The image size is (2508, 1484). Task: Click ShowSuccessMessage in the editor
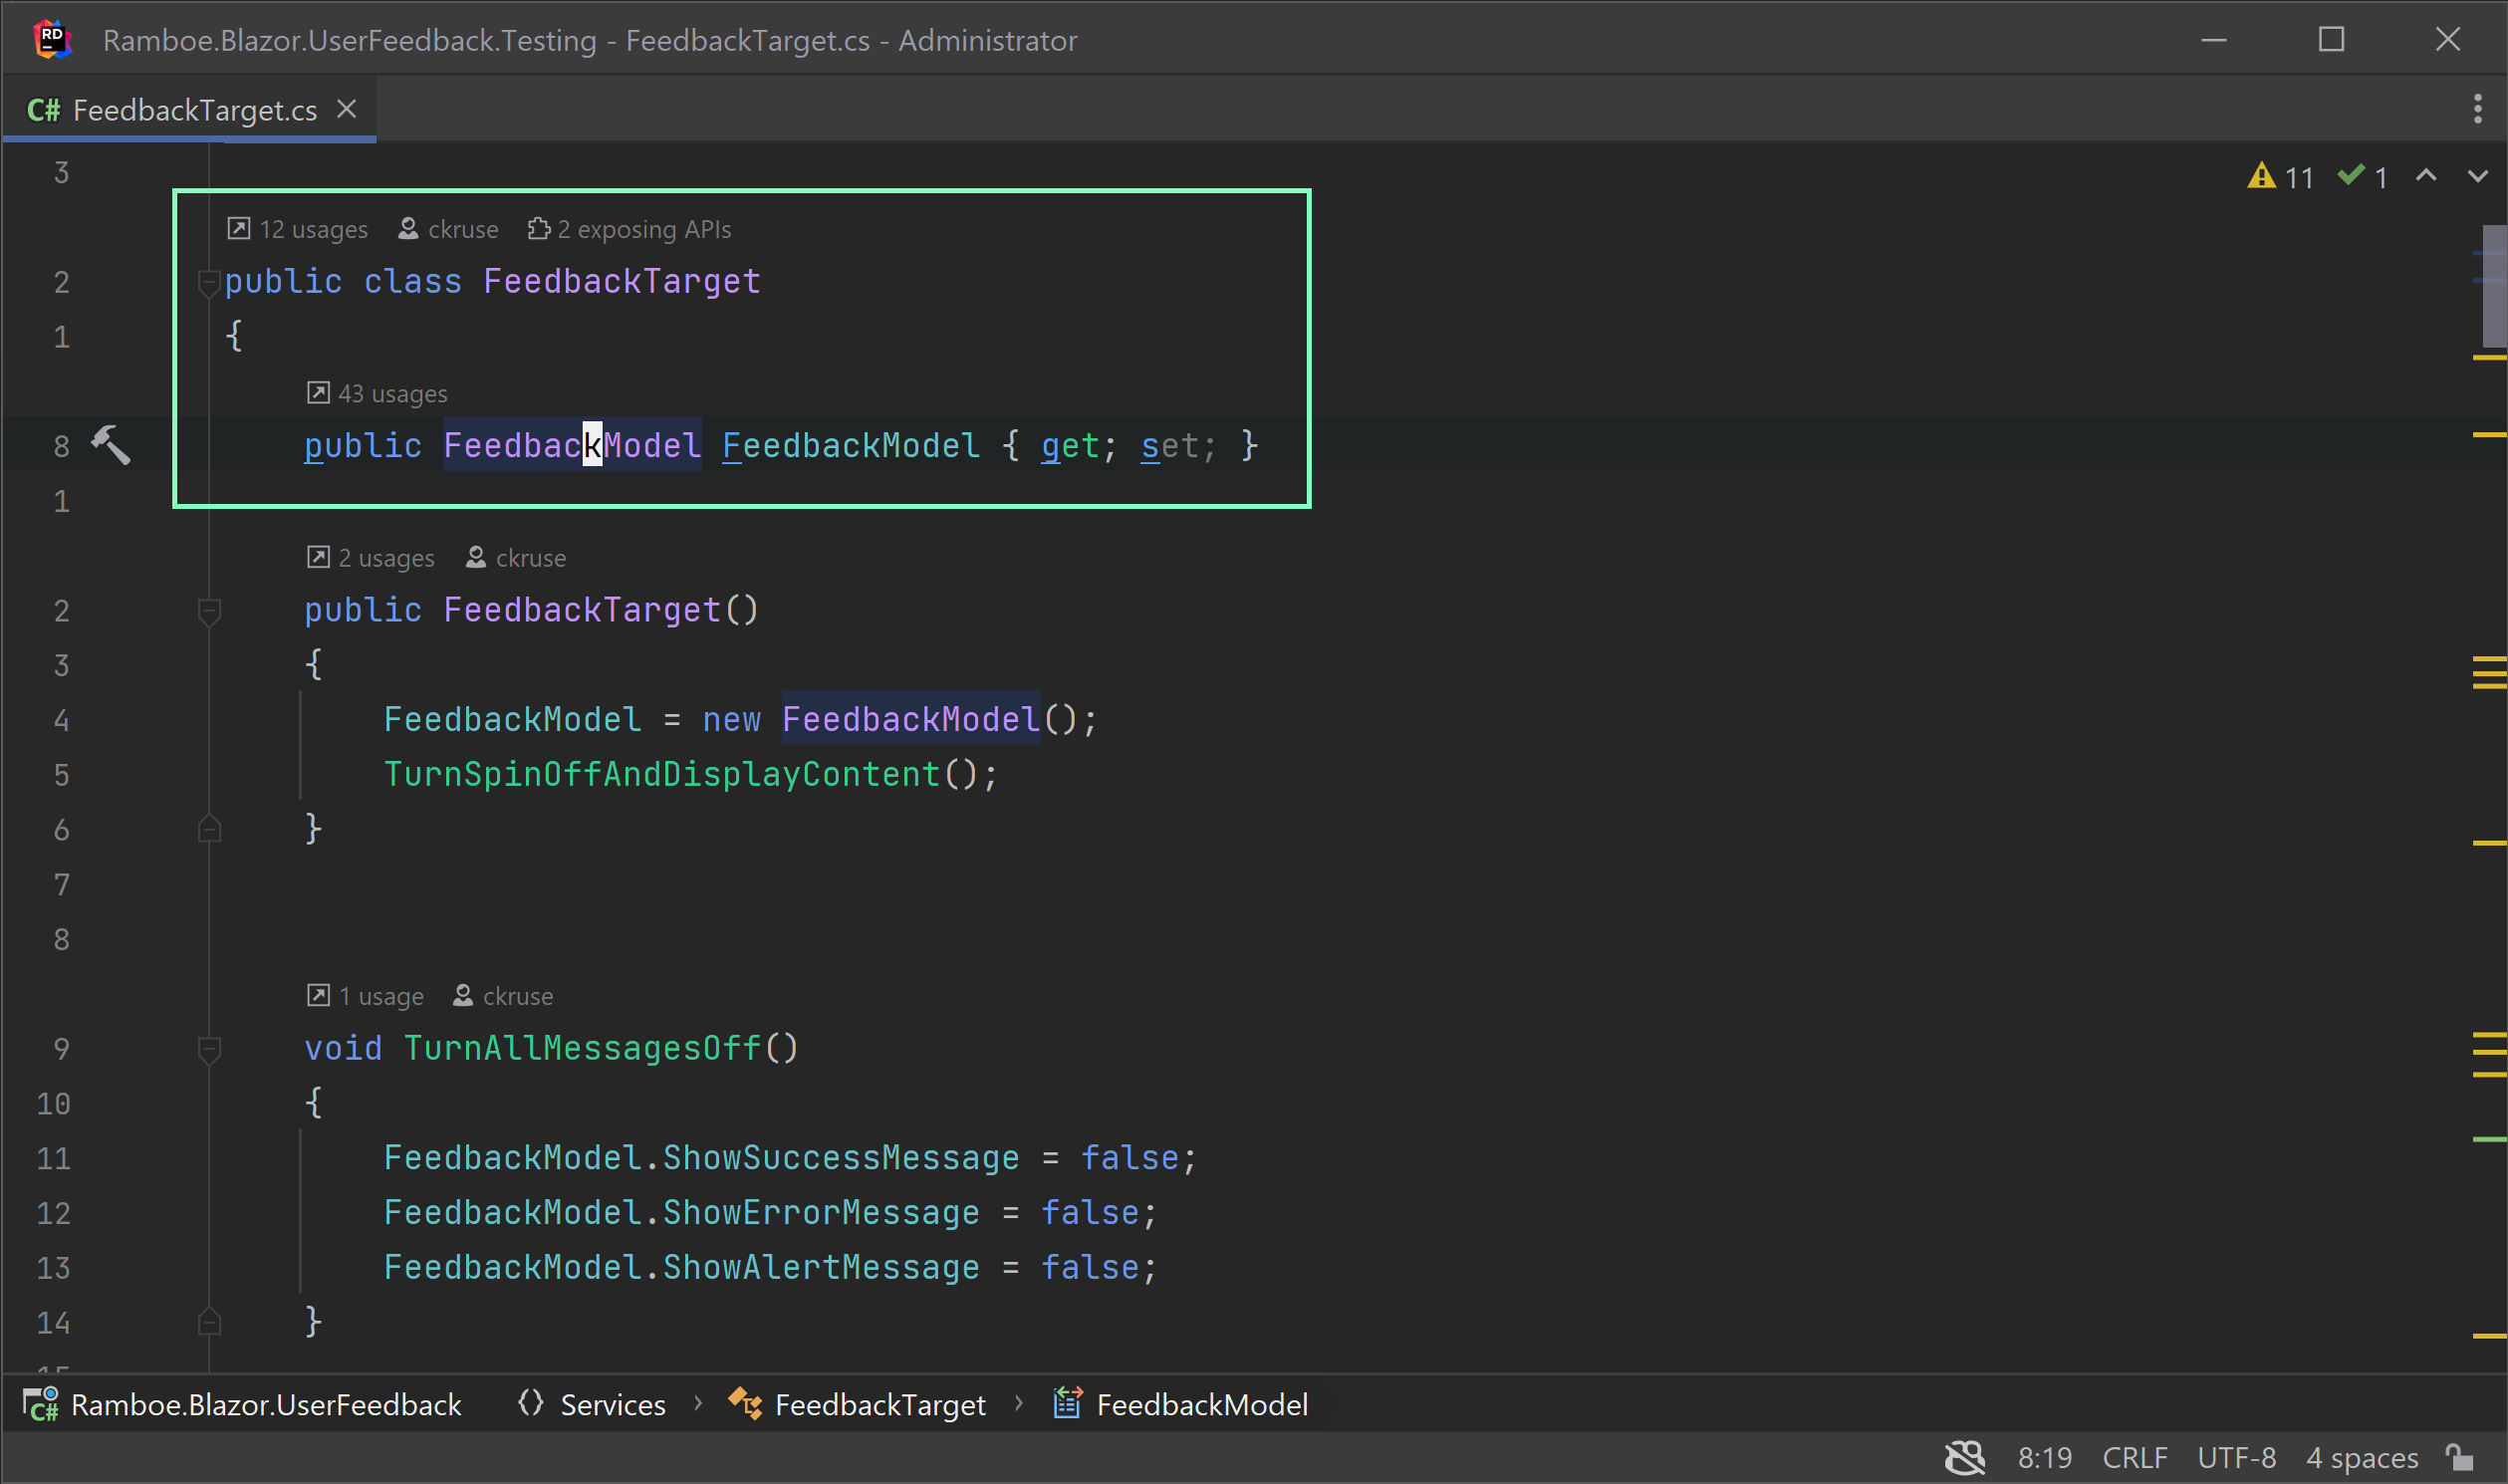click(x=841, y=1157)
